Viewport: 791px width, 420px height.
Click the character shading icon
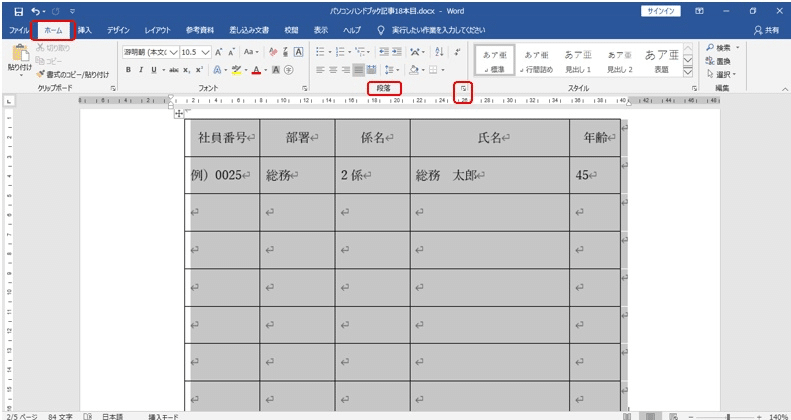276,70
